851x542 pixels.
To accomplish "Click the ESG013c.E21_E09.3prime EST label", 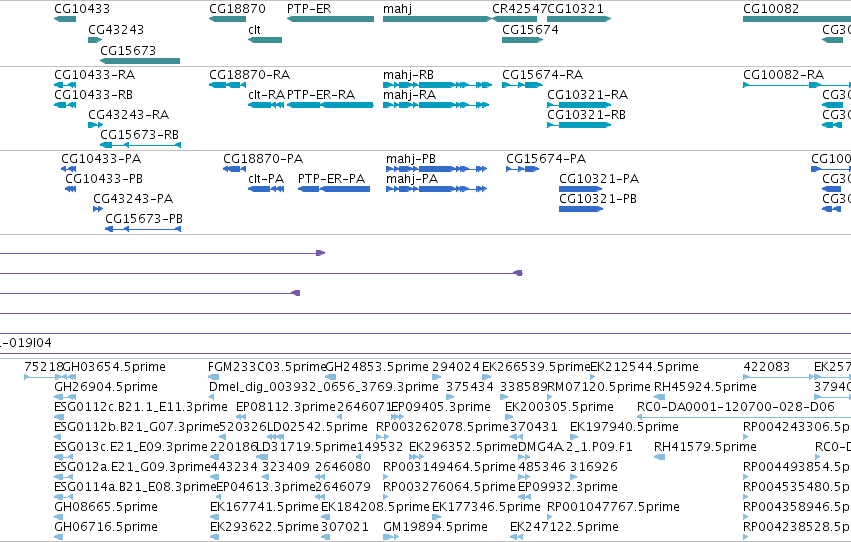I will 131,447.
